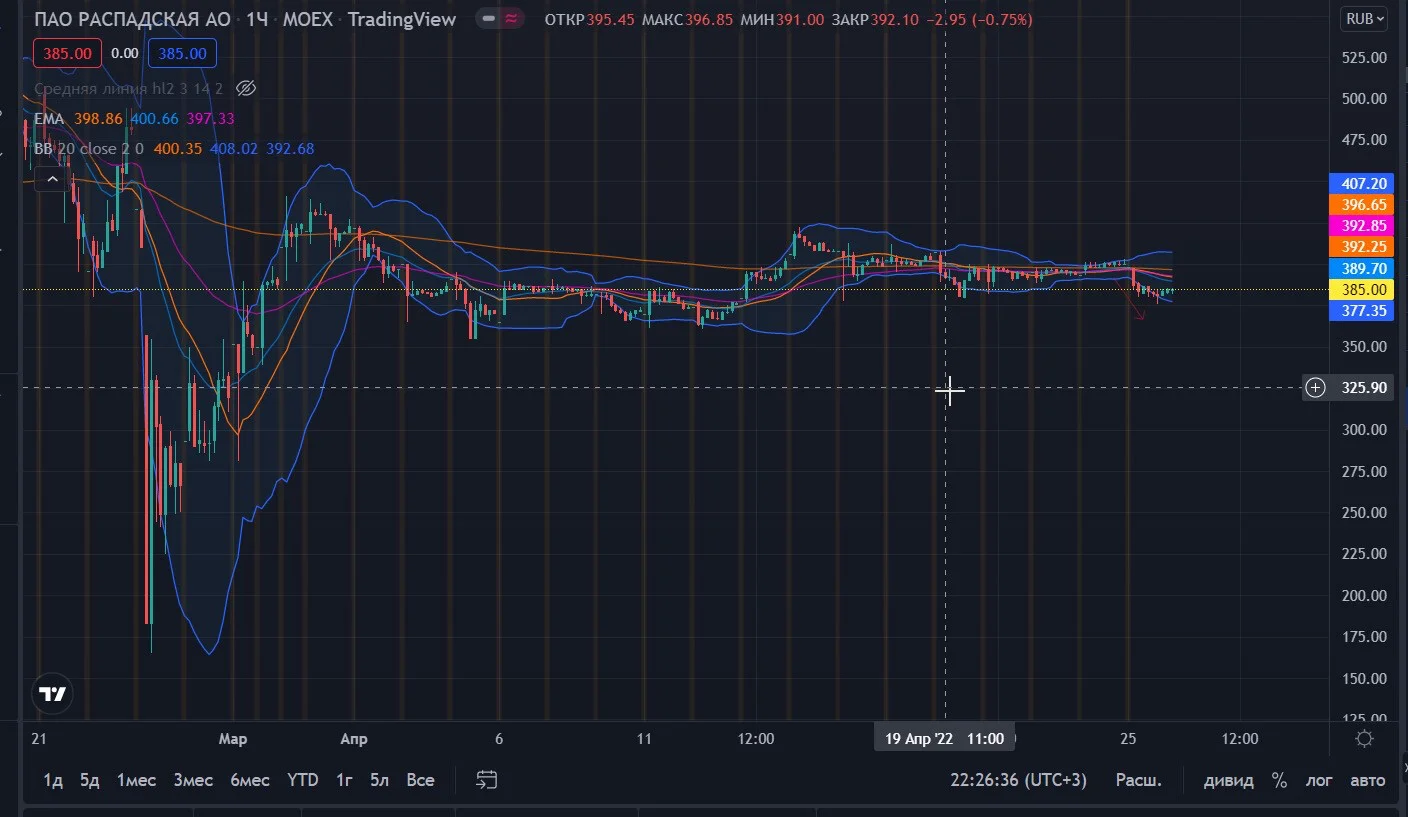The height and width of the screenshot is (817, 1408).
Task: Click the orange 392.25 price label
Action: pyautogui.click(x=1361, y=247)
